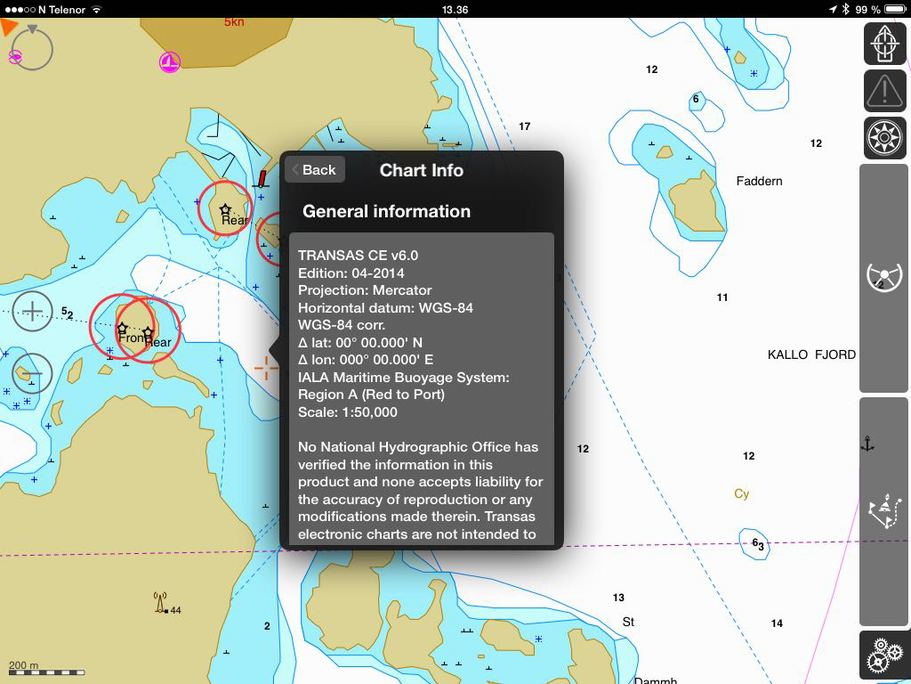Screen dimensions: 911x684
Task: Open the warning triangle alerts panel
Action: point(884,91)
